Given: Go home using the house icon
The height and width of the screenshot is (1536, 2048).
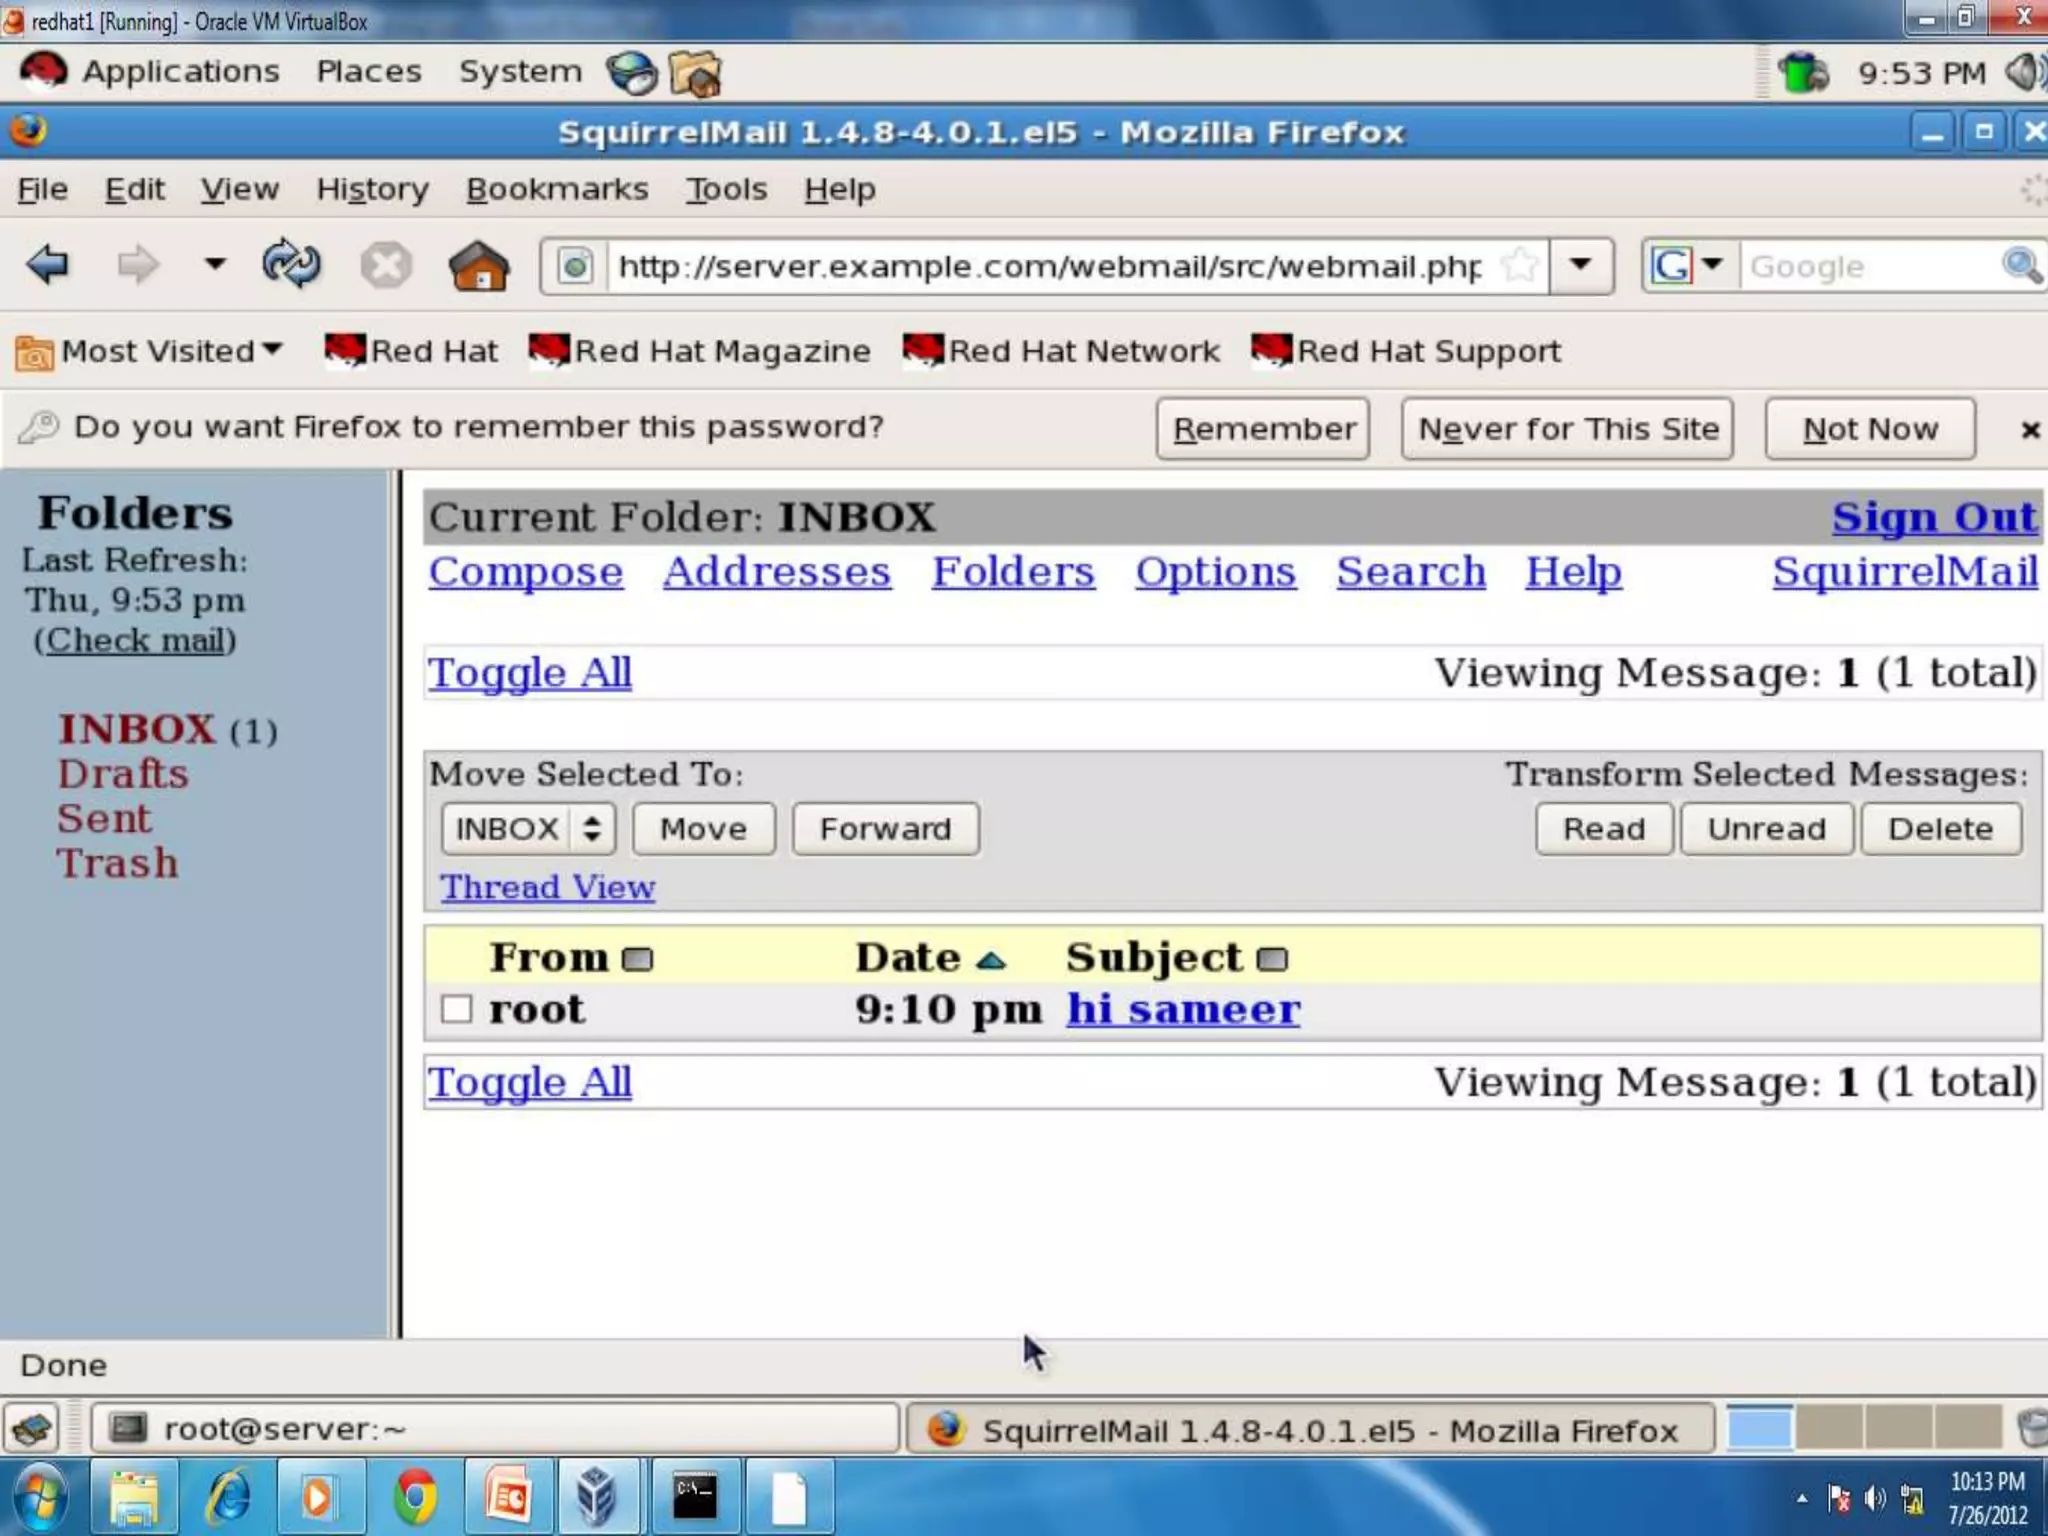Looking at the screenshot, I should pyautogui.click(x=479, y=266).
